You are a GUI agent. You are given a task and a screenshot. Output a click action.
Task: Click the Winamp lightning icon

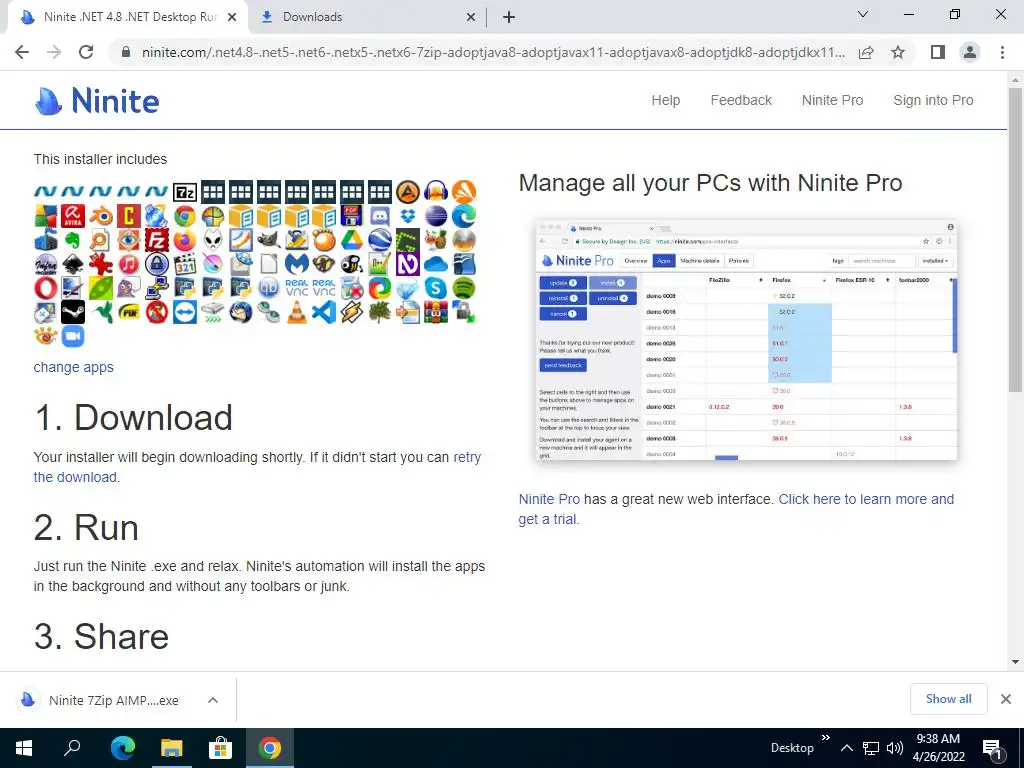[352, 312]
